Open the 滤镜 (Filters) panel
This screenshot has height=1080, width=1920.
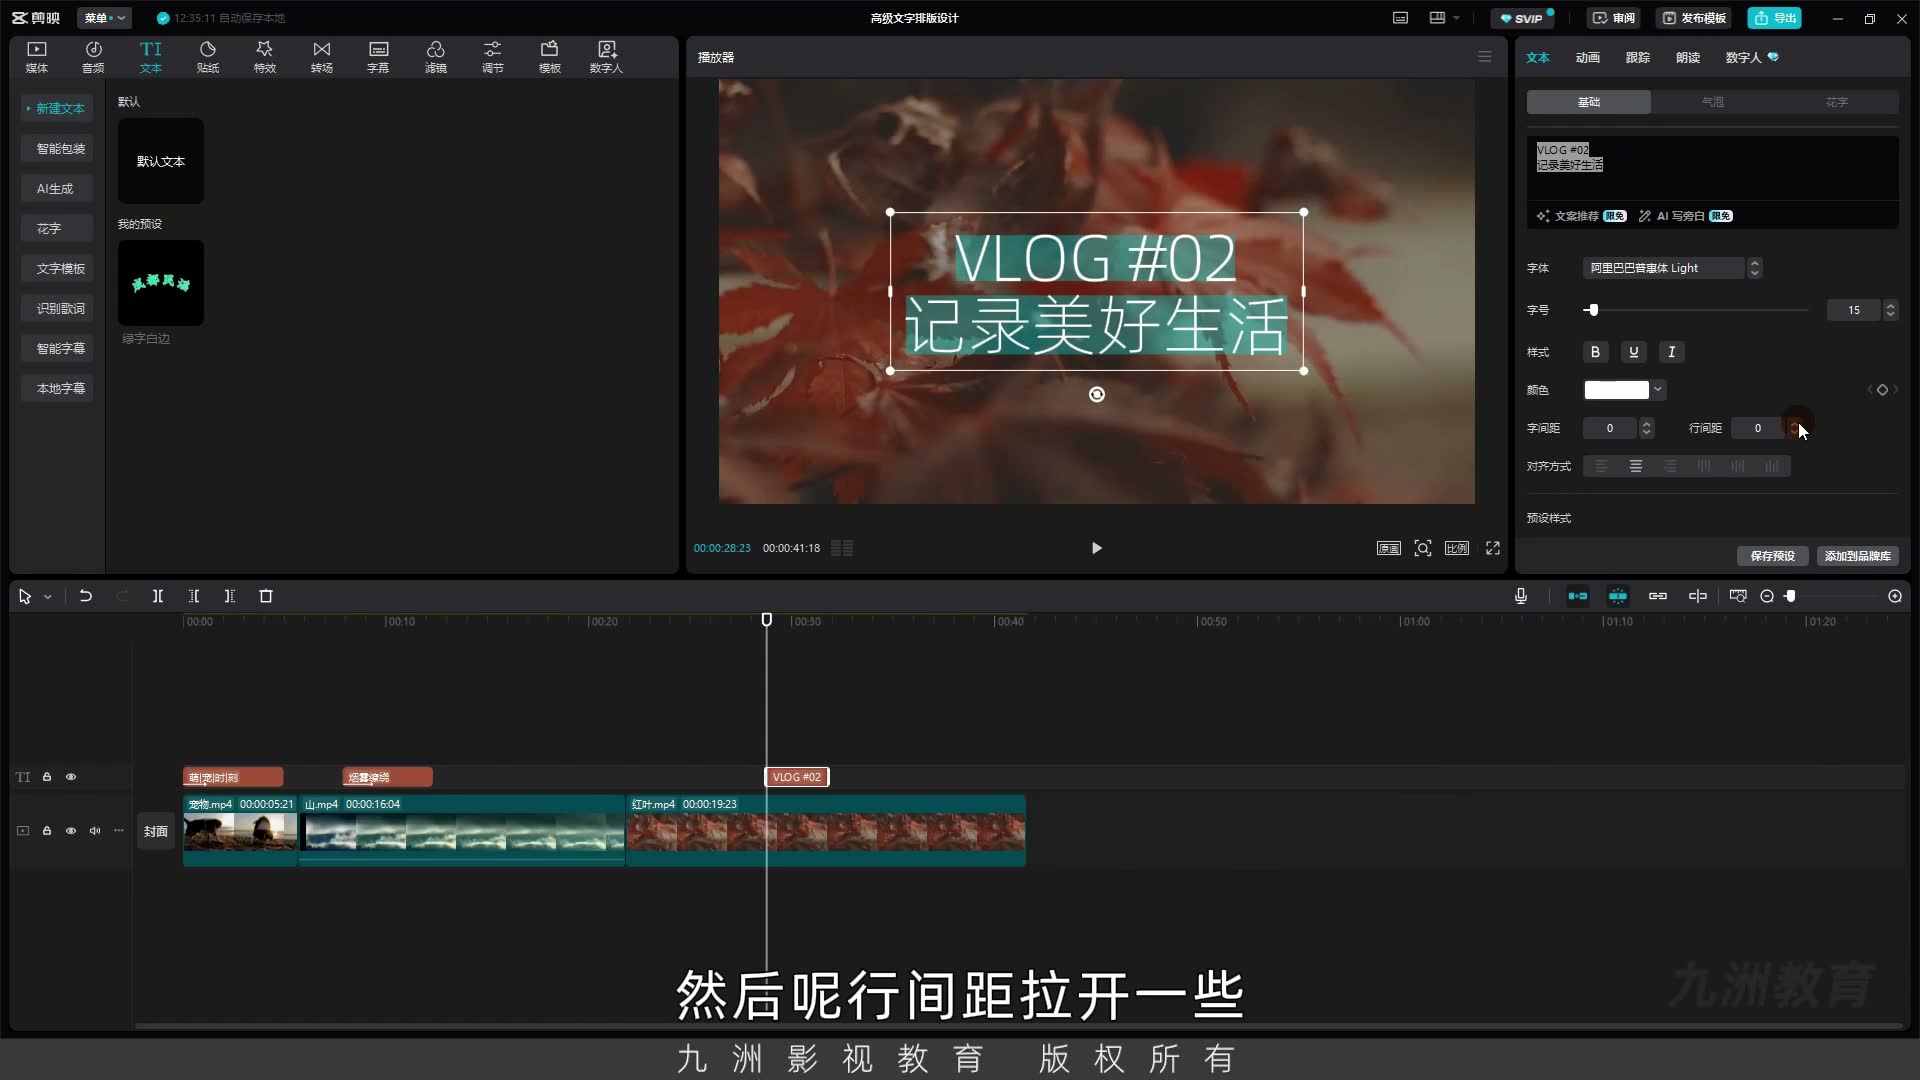tap(435, 57)
